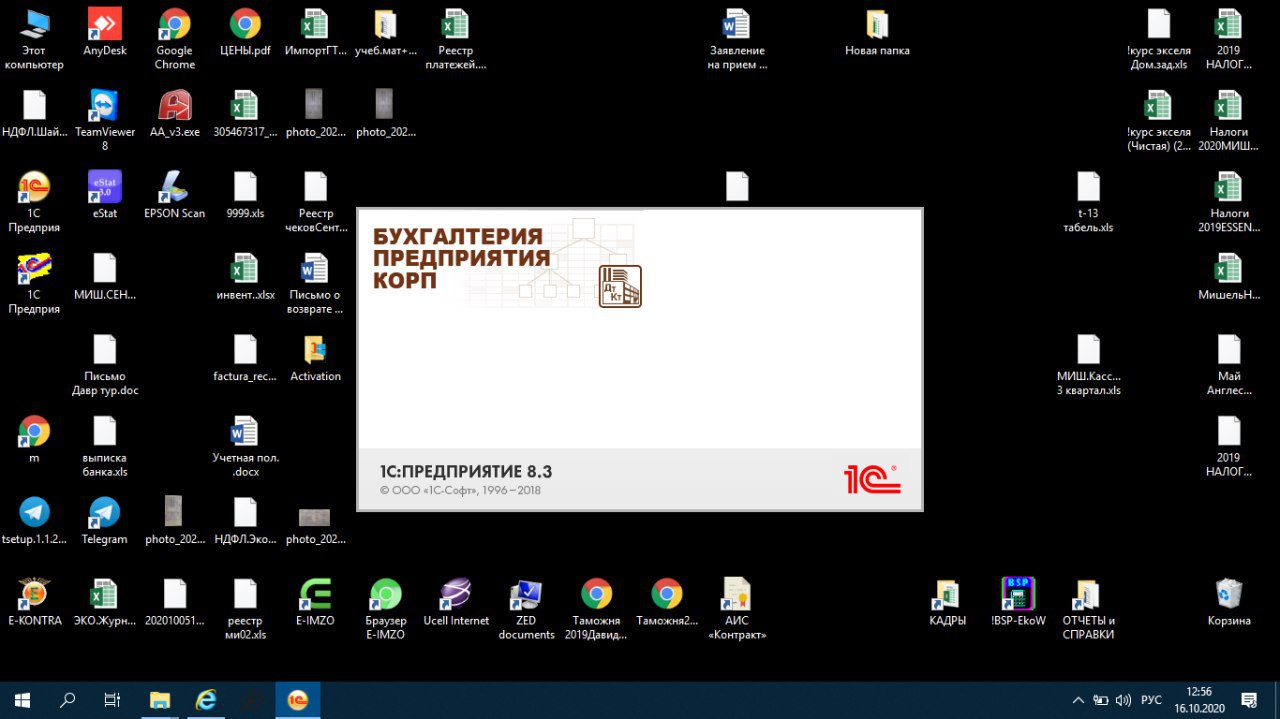Launch the Ucell Internet shortcut
This screenshot has width=1280, height=719.
[456, 602]
